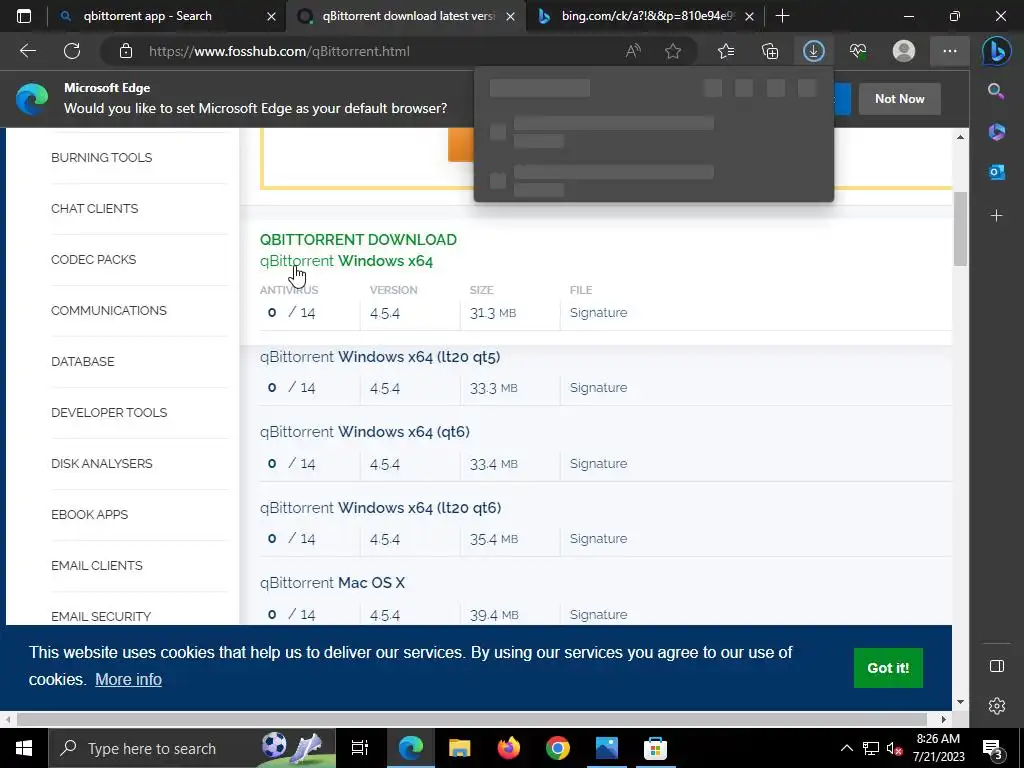Open the Burning Tools category
This screenshot has width=1024, height=768.
[101, 157]
